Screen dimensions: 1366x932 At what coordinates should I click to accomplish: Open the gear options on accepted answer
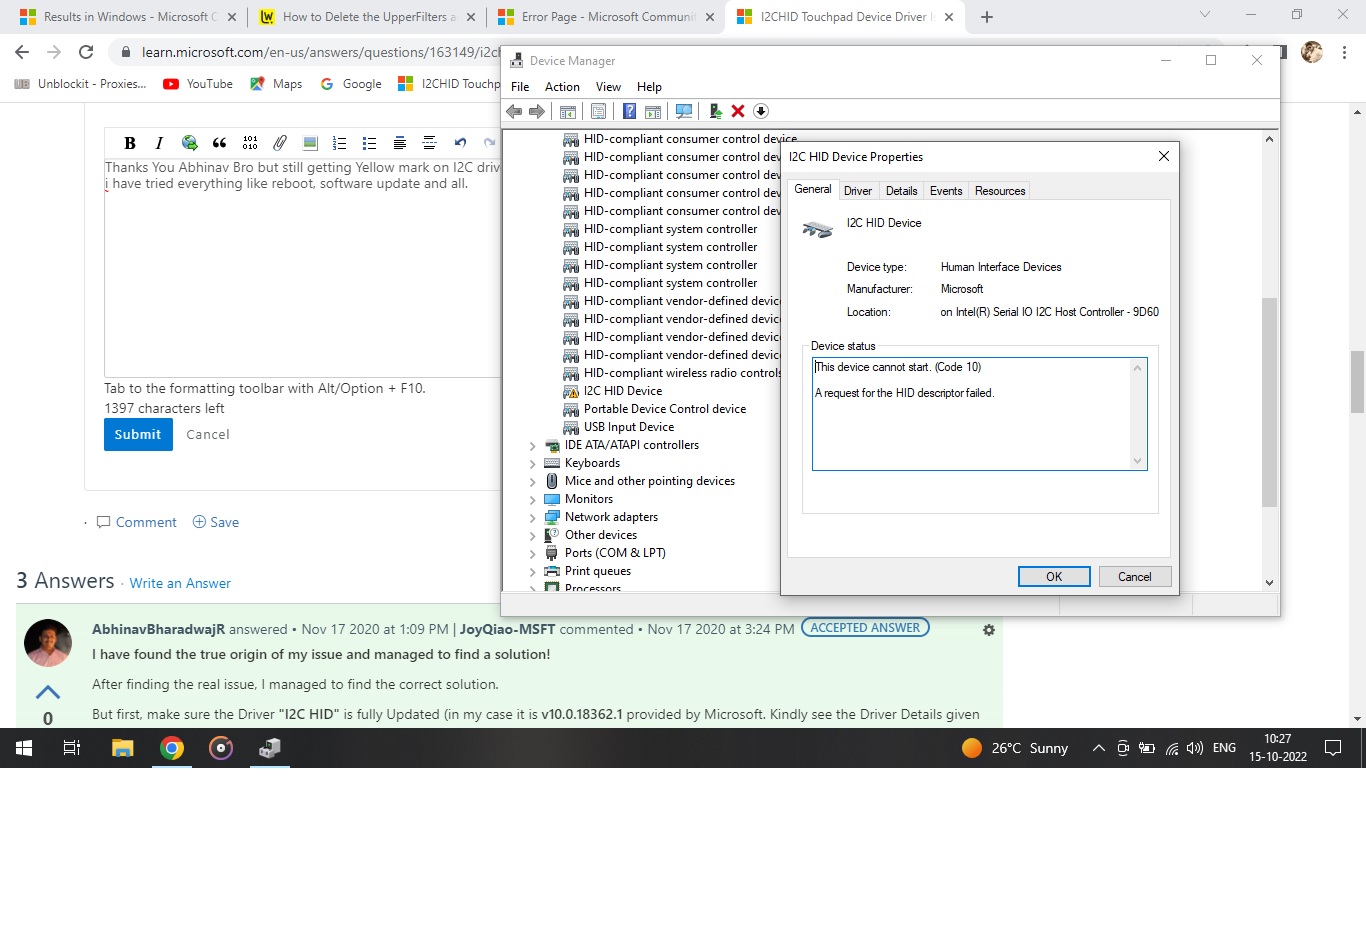(989, 630)
